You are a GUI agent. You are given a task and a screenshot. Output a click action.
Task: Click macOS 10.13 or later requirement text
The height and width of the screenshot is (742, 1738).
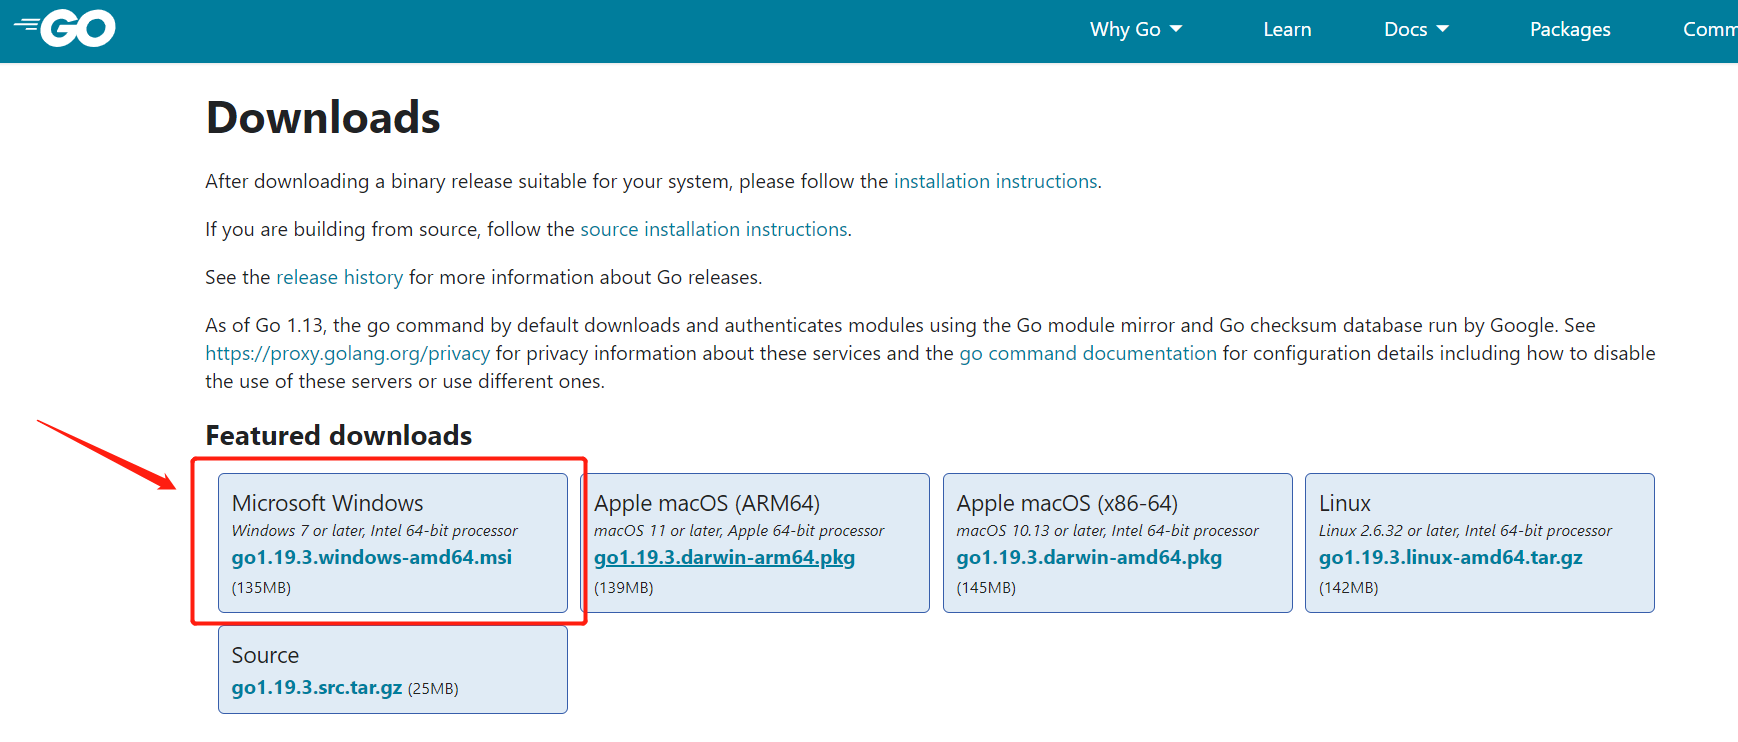pyautogui.click(x=1108, y=531)
